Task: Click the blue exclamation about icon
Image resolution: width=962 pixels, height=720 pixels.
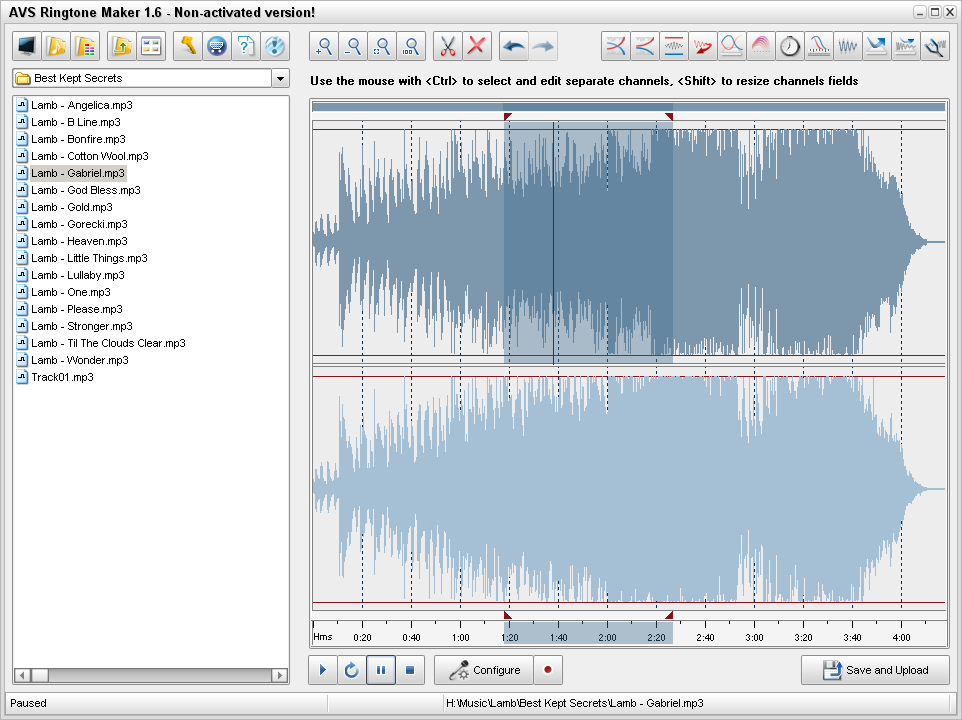Action: click(x=275, y=46)
